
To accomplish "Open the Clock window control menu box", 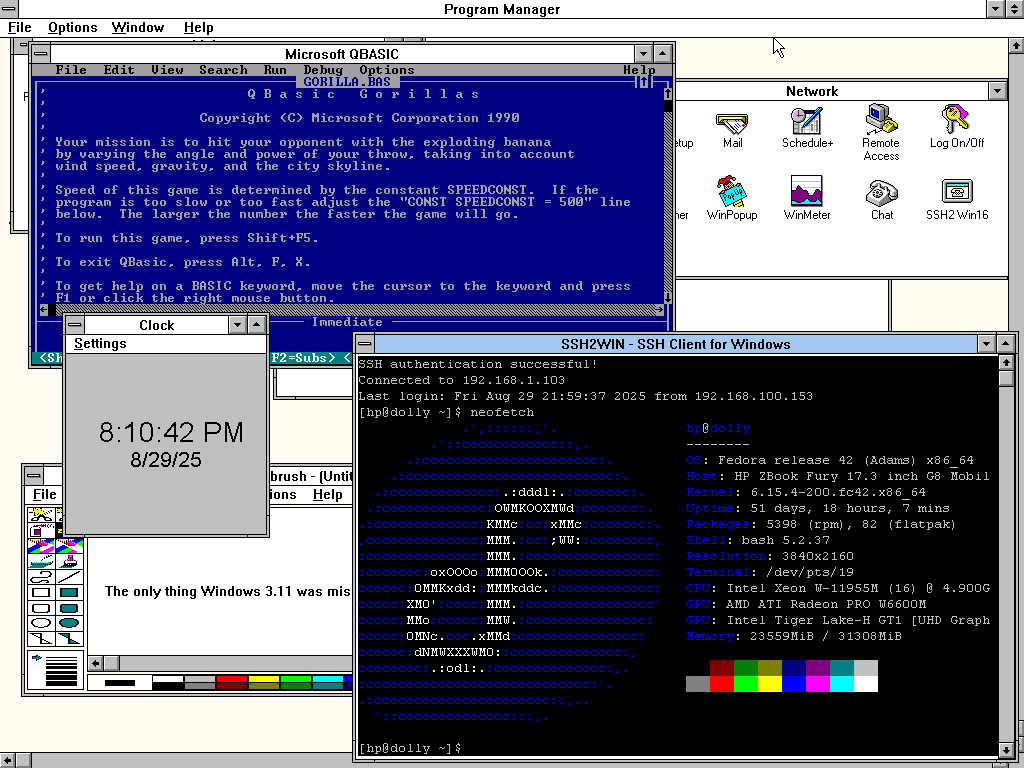I will click(x=75, y=325).
